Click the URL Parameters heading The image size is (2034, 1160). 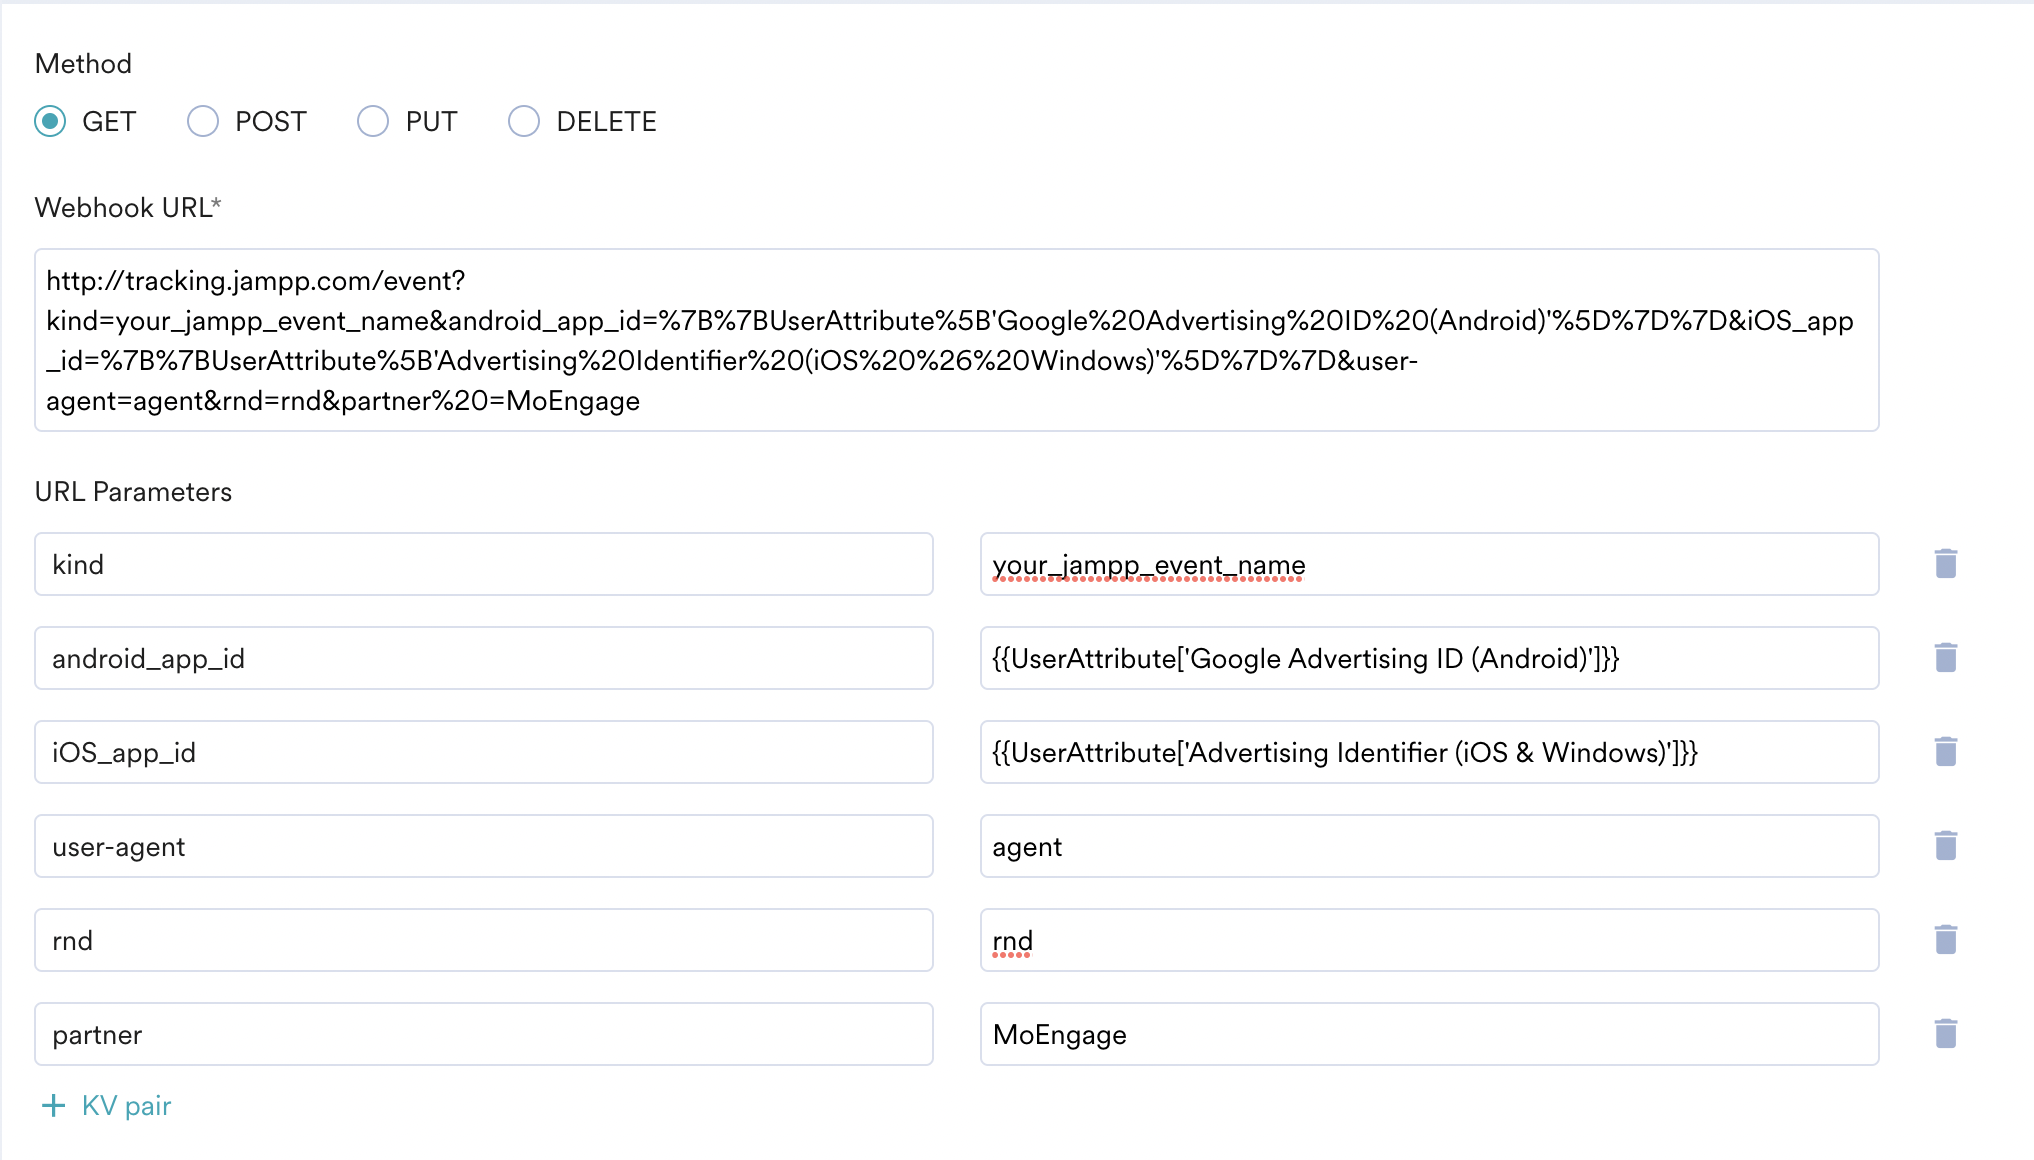(133, 491)
